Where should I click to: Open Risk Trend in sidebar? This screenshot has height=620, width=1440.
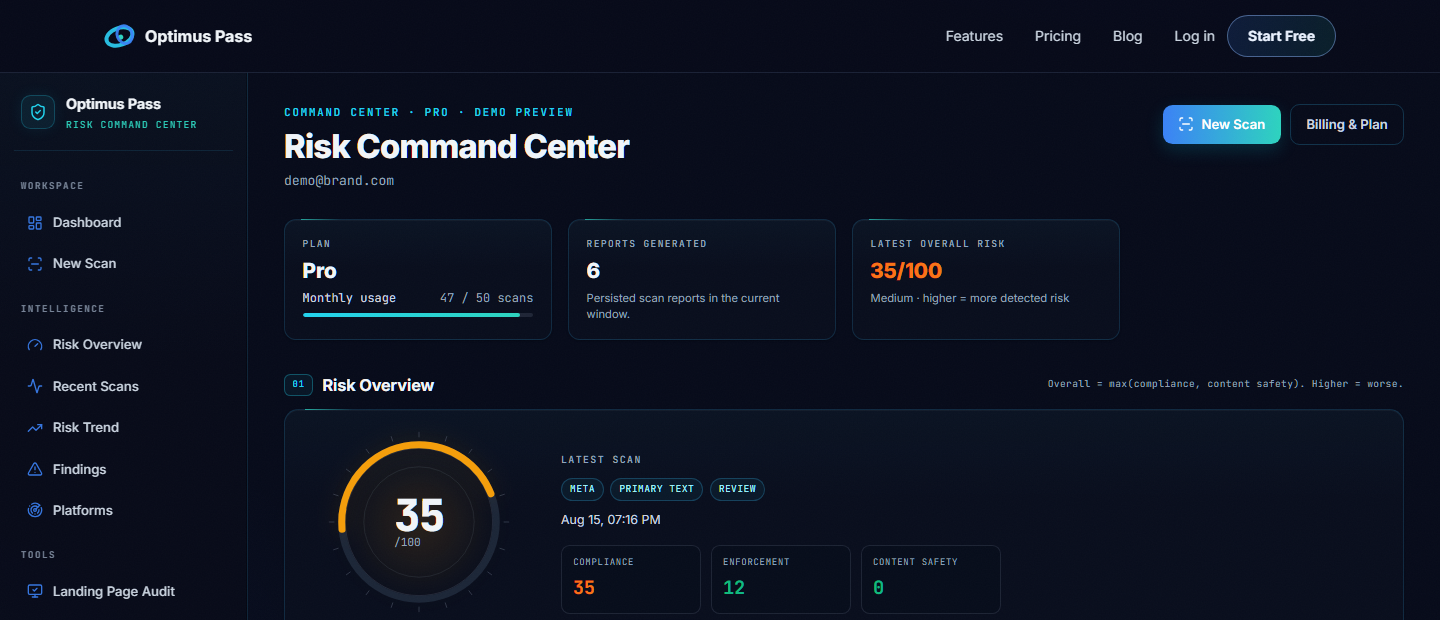pos(124,428)
